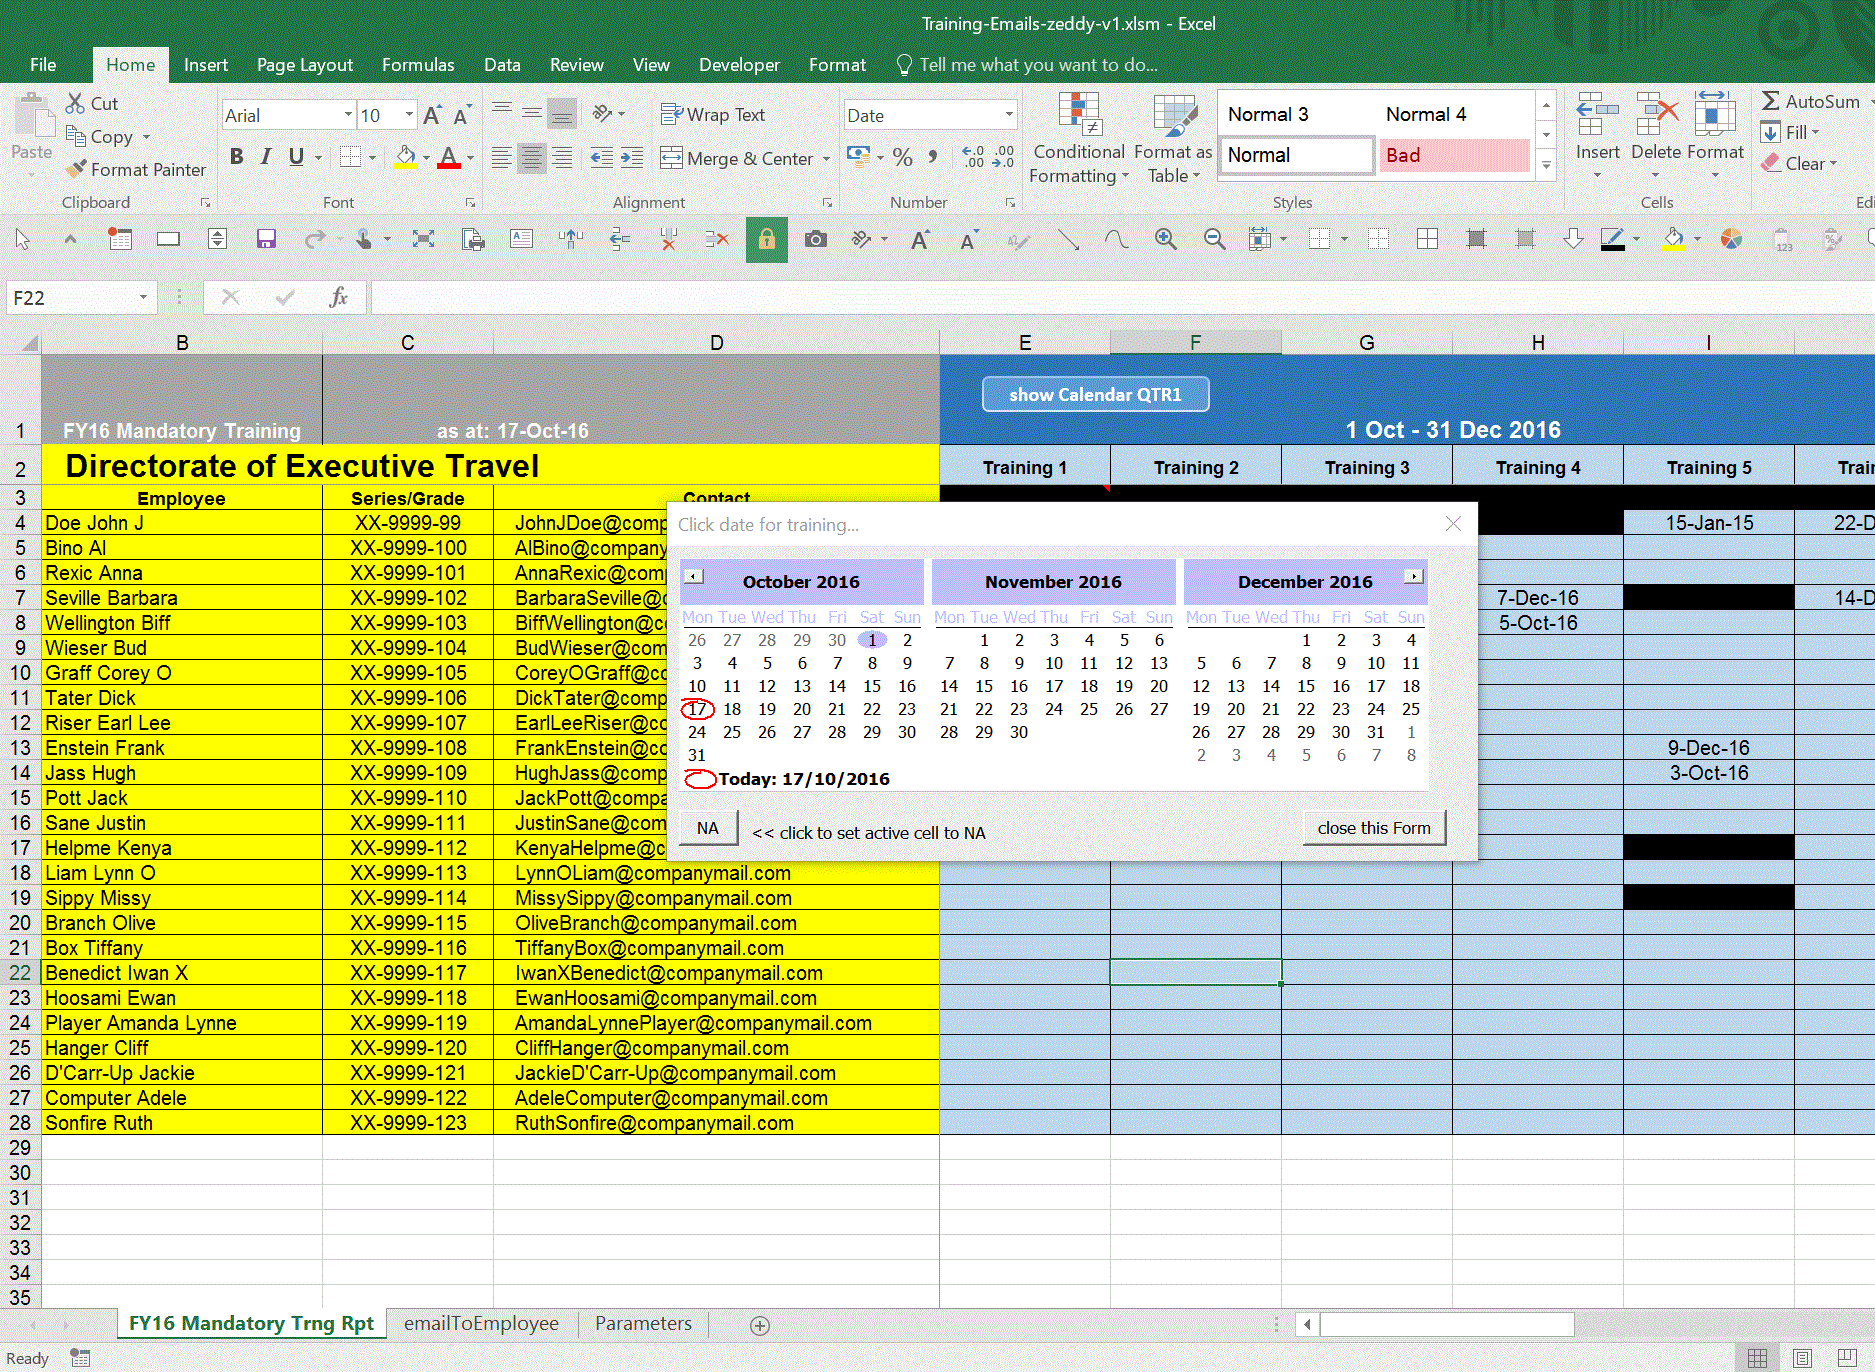
Task: Click the AutoSum sigma icon
Action: click(1771, 101)
